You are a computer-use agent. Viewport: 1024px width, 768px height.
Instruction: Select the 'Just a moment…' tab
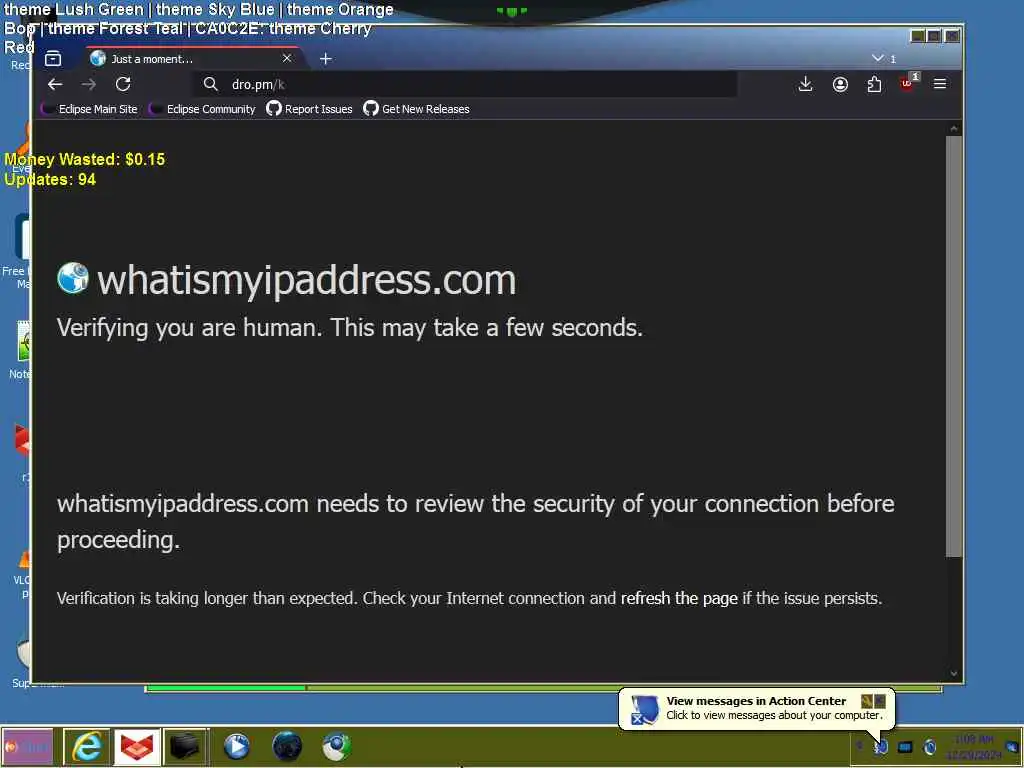click(193, 59)
